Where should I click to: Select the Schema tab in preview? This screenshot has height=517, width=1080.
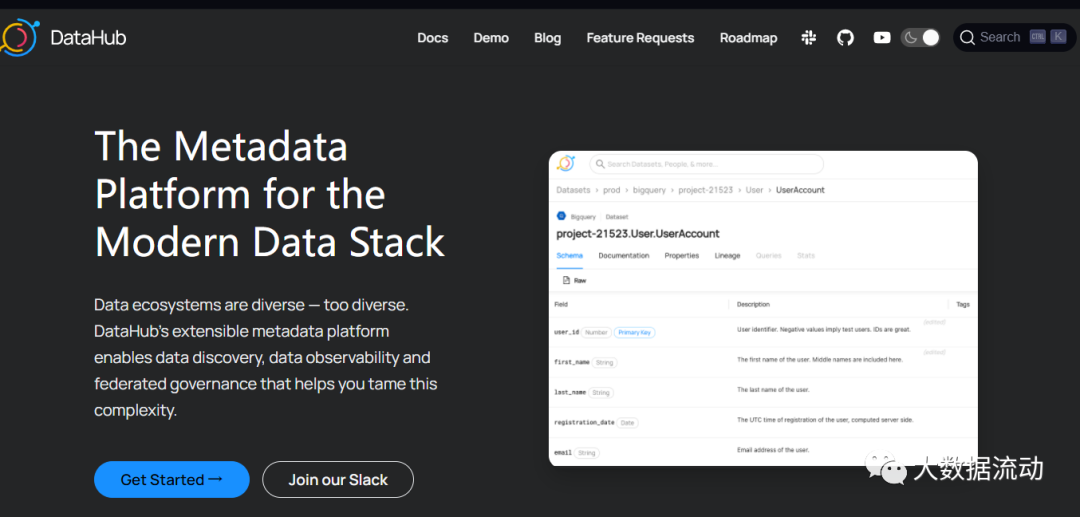570,255
